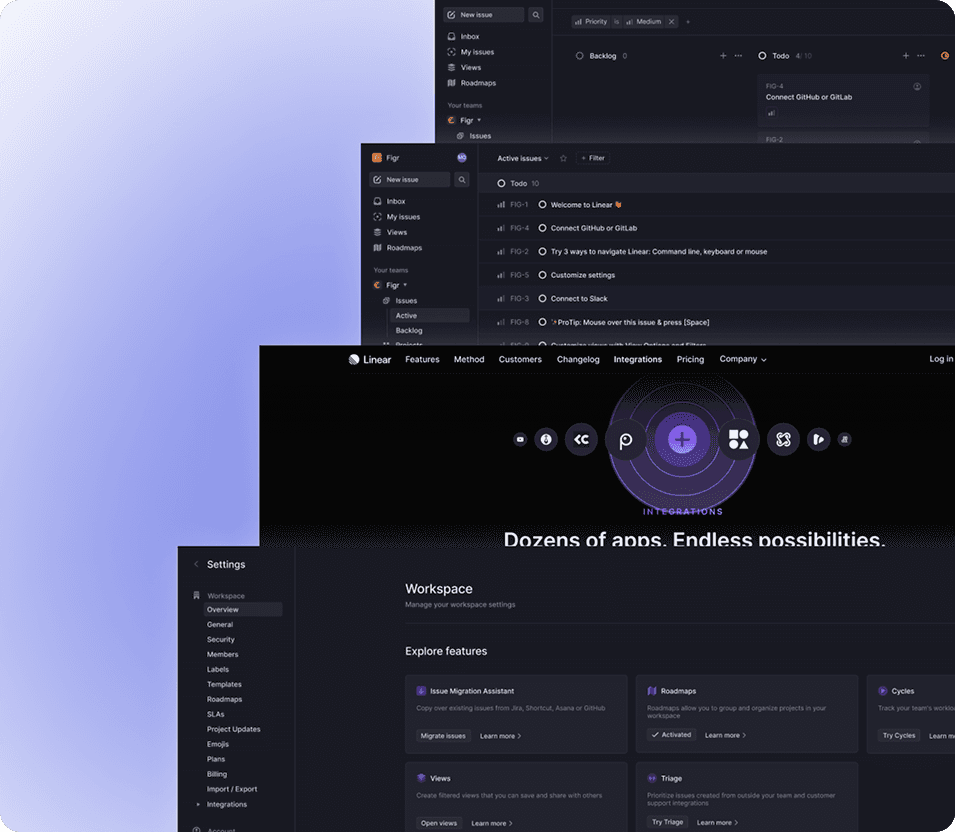Image resolution: width=956 pixels, height=832 pixels.
Task: Select Members in the Settings sidebar
Action: 222,655
